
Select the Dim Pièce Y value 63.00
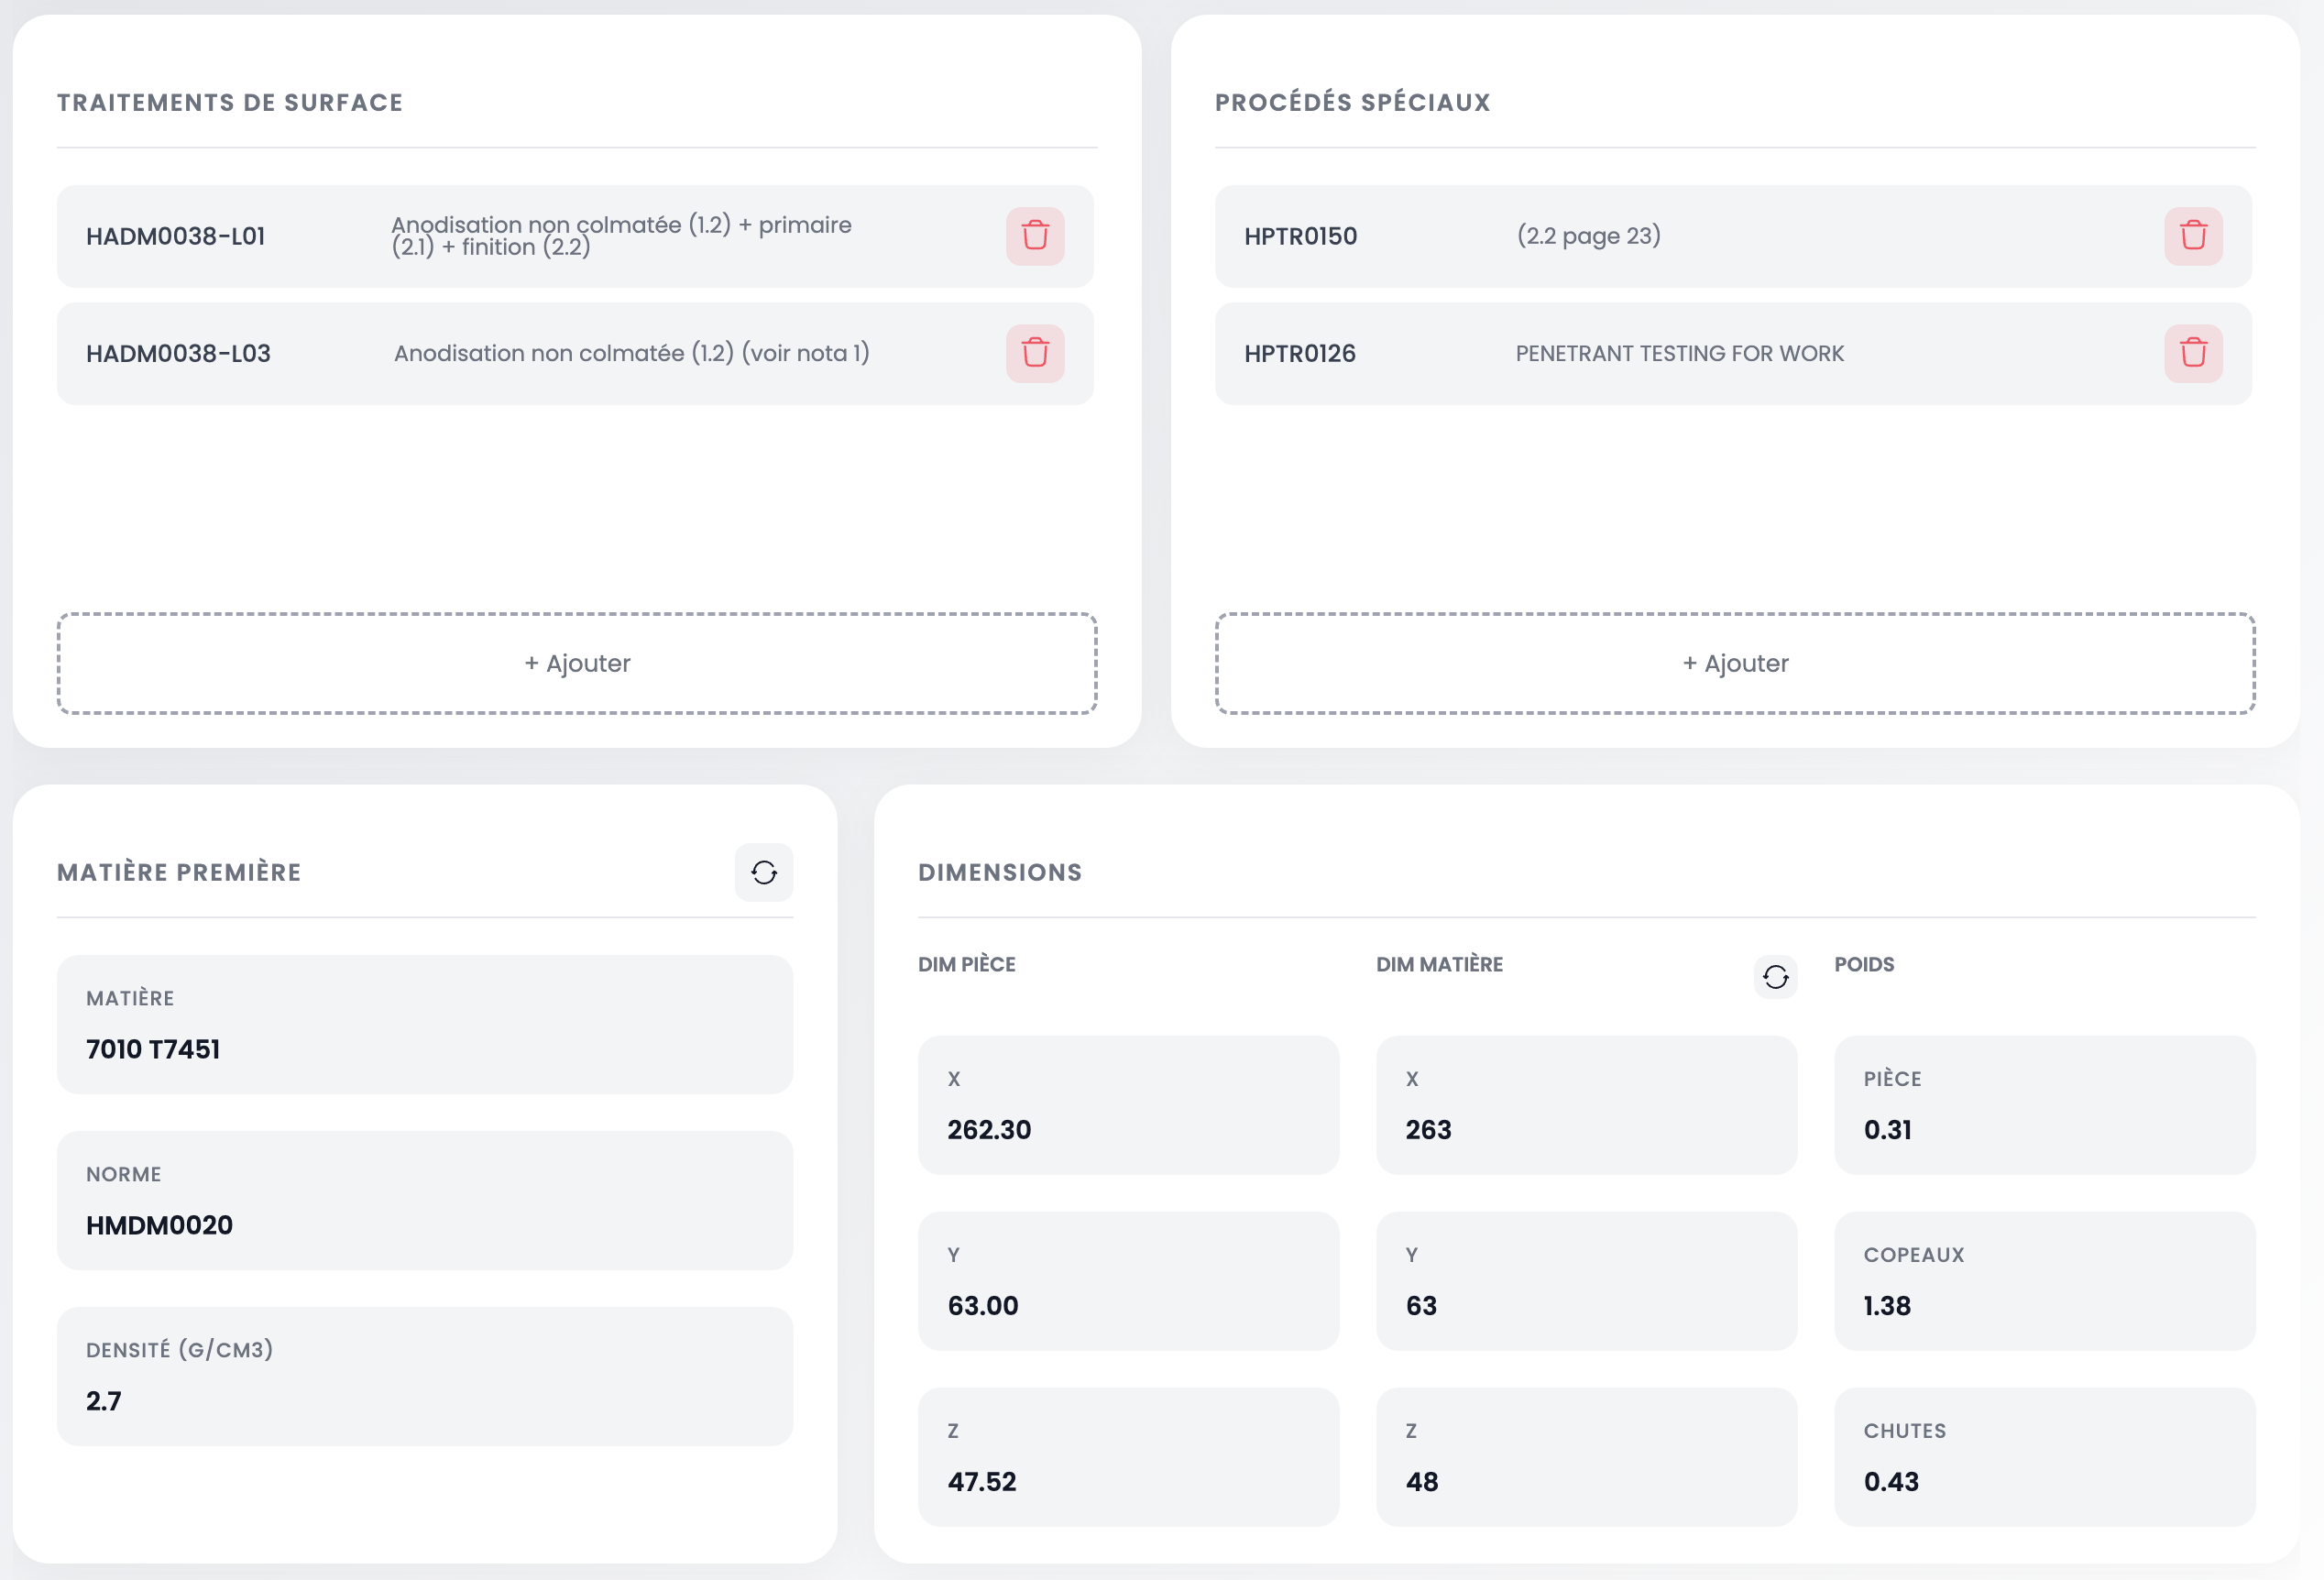[x=1127, y=1304]
